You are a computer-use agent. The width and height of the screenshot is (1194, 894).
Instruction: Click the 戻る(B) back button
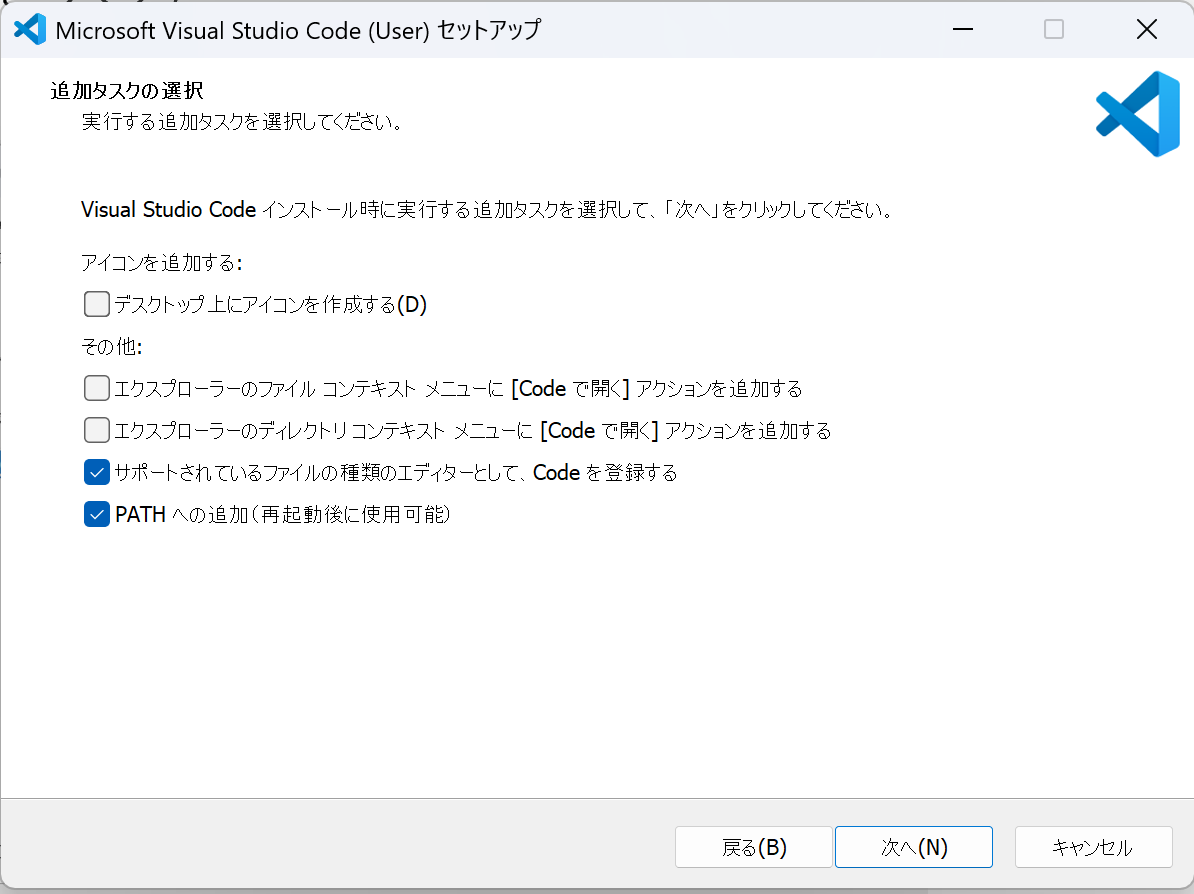[753, 847]
